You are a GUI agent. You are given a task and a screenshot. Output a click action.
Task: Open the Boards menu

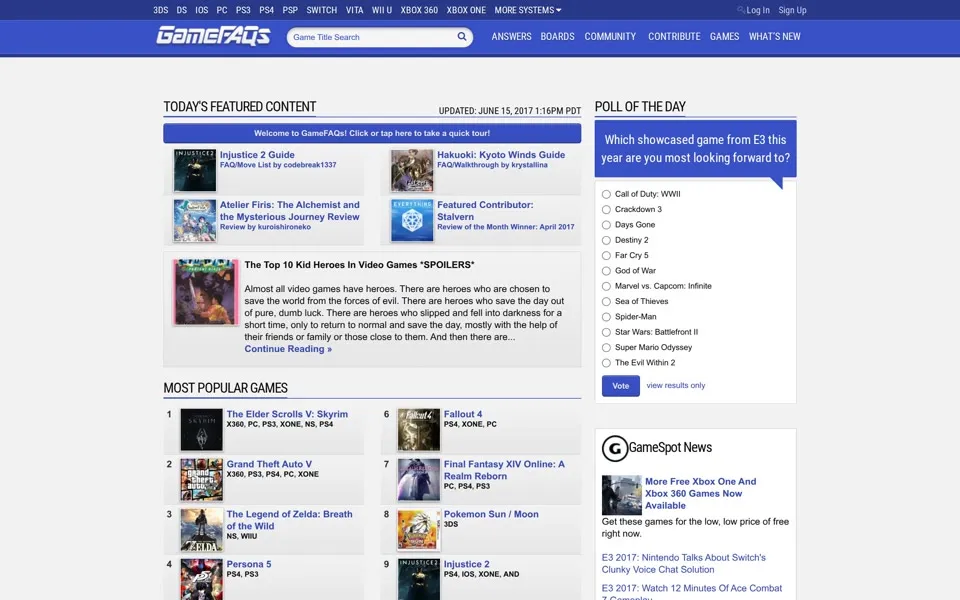pos(557,37)
